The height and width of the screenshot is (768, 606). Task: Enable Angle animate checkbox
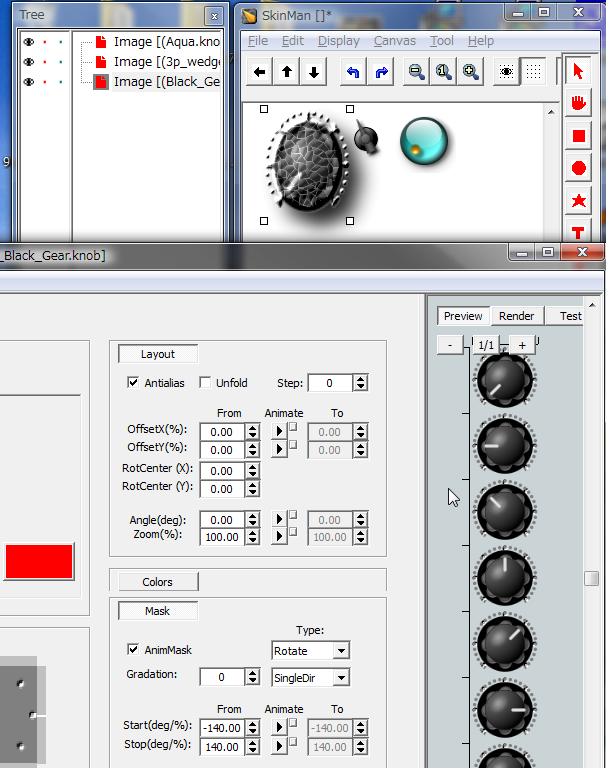pyautogui.click(x=293, y=515)
